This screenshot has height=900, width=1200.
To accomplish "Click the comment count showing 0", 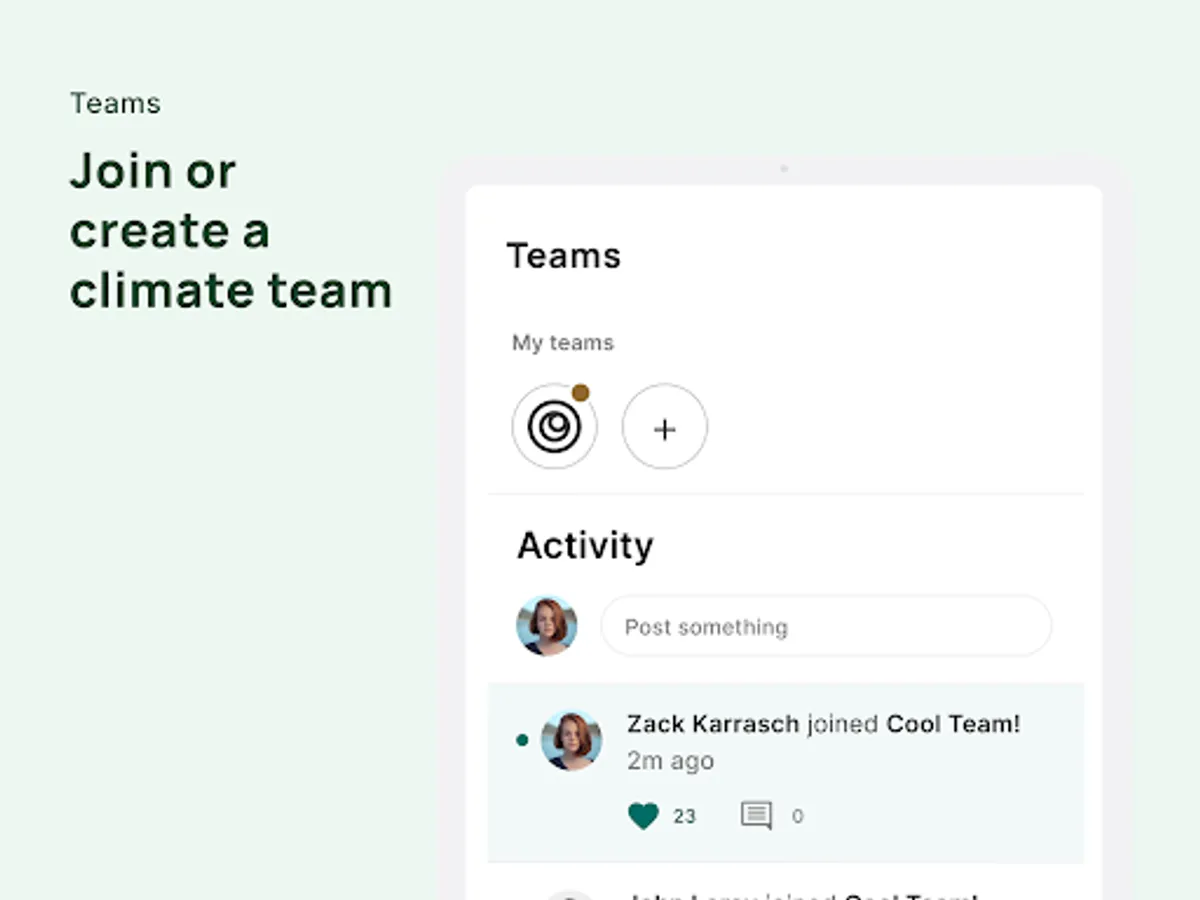I will pyautogui.click(x=797, y=817).
